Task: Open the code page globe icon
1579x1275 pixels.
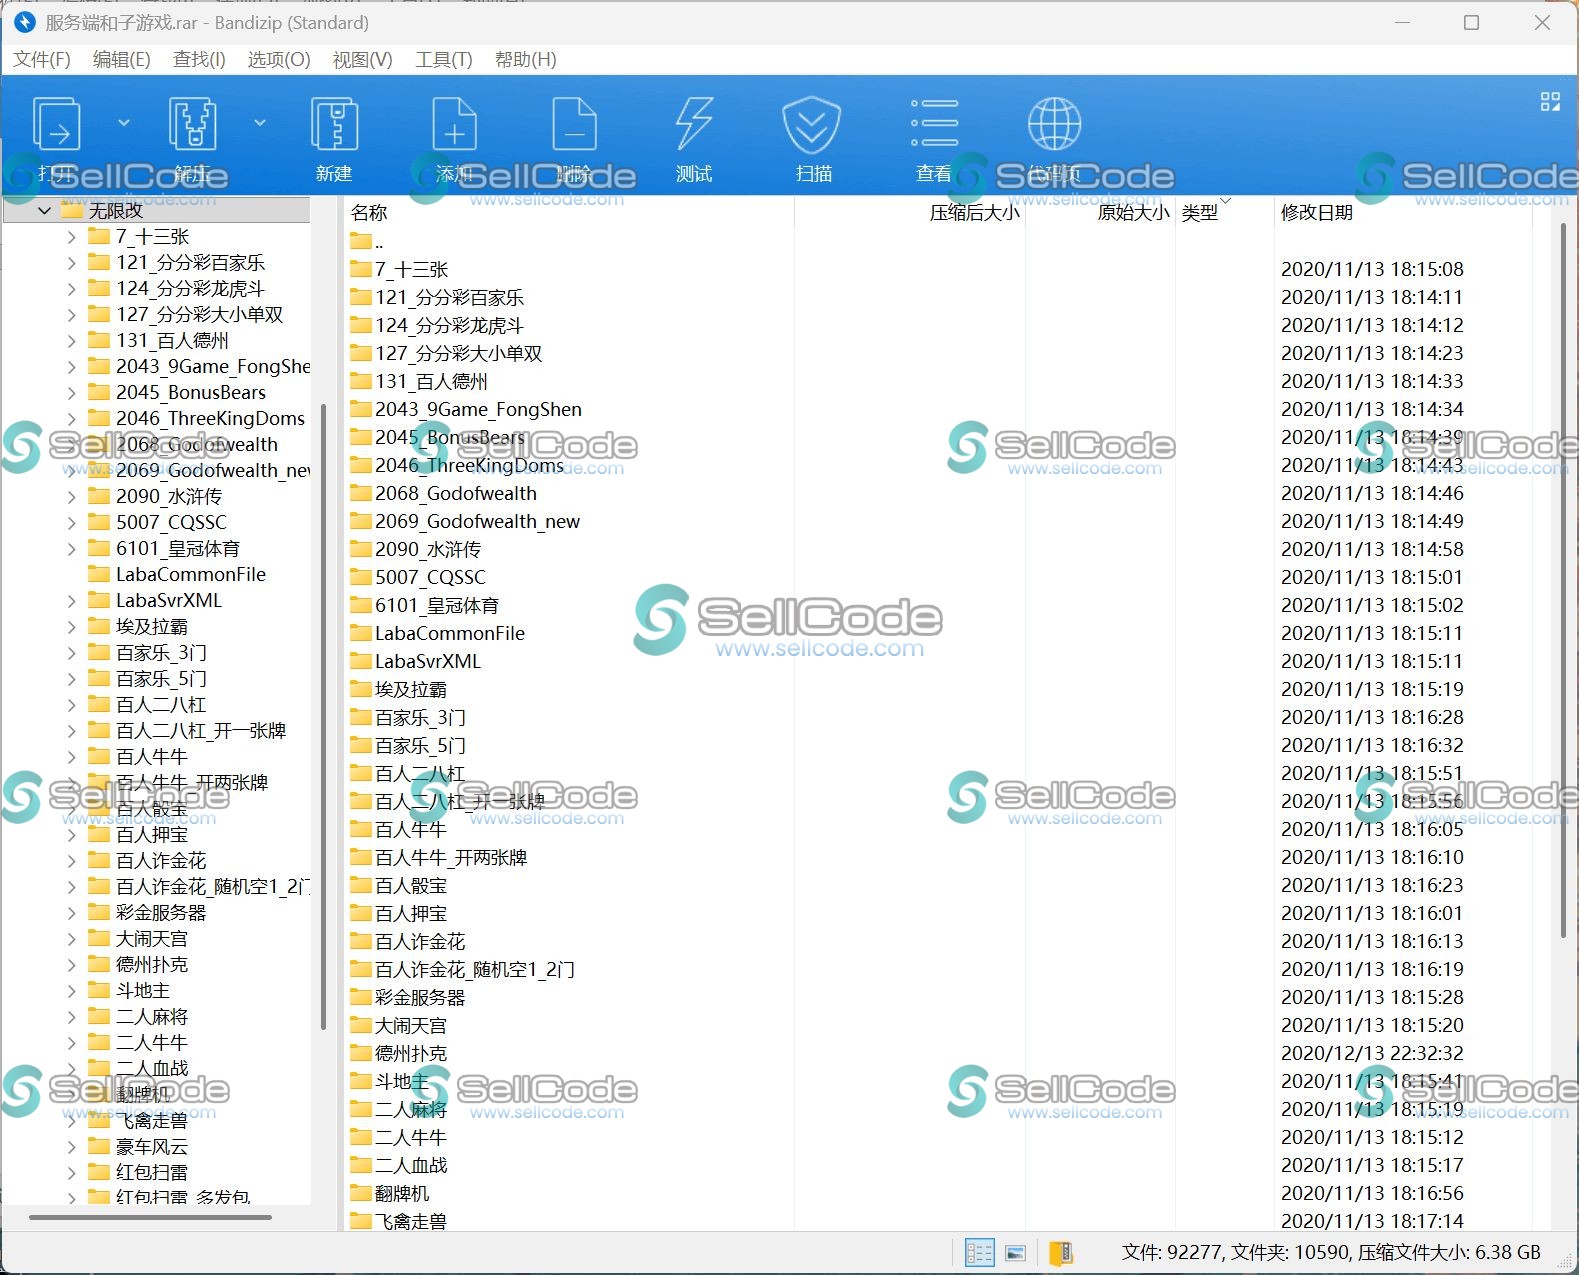Action: click(x=1054, y=126)
